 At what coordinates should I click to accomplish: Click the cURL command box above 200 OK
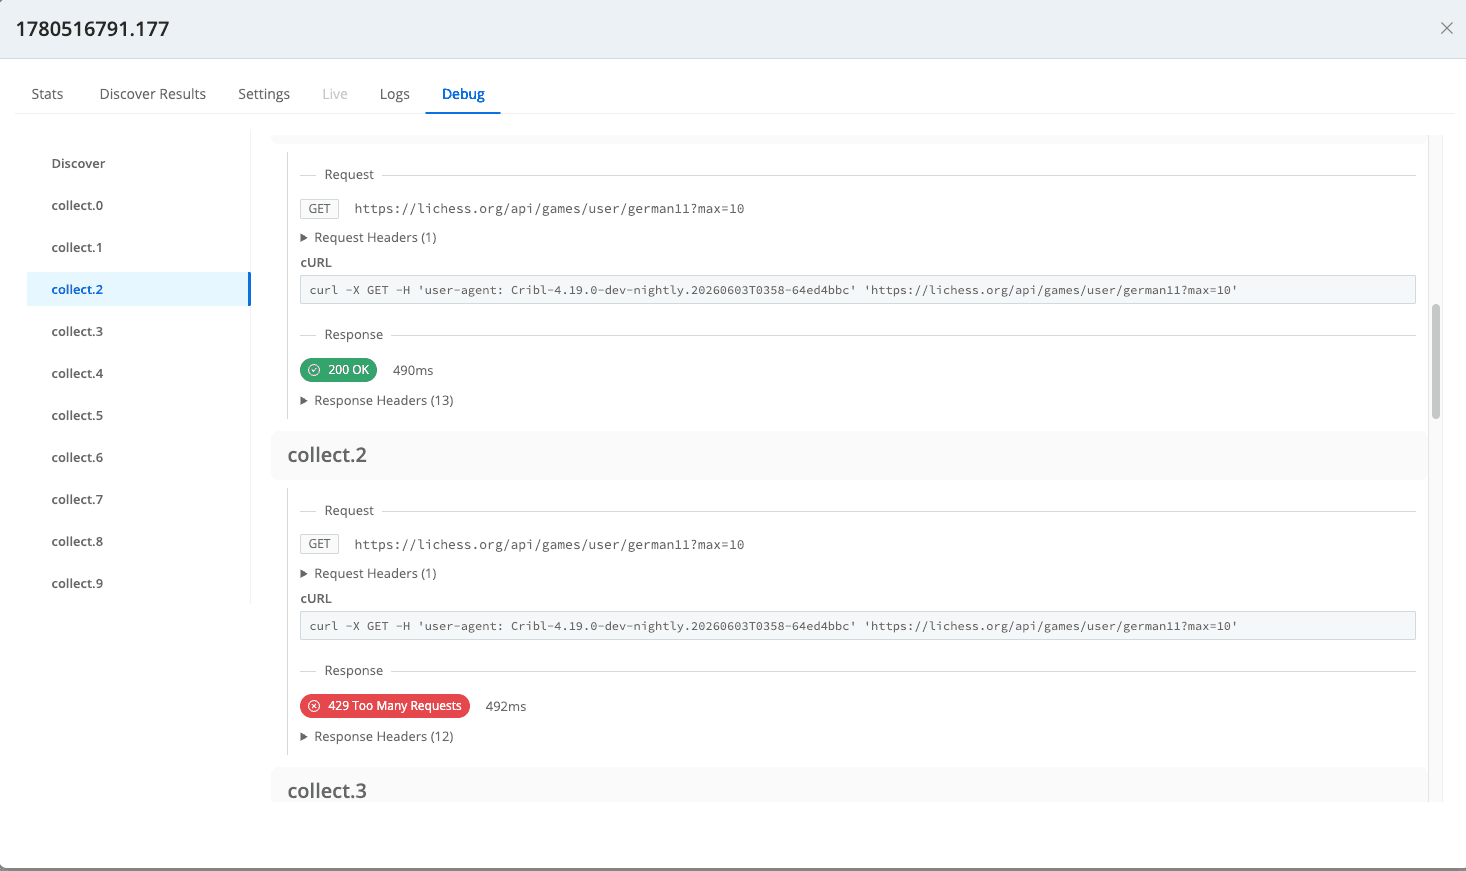click(857, 290)
